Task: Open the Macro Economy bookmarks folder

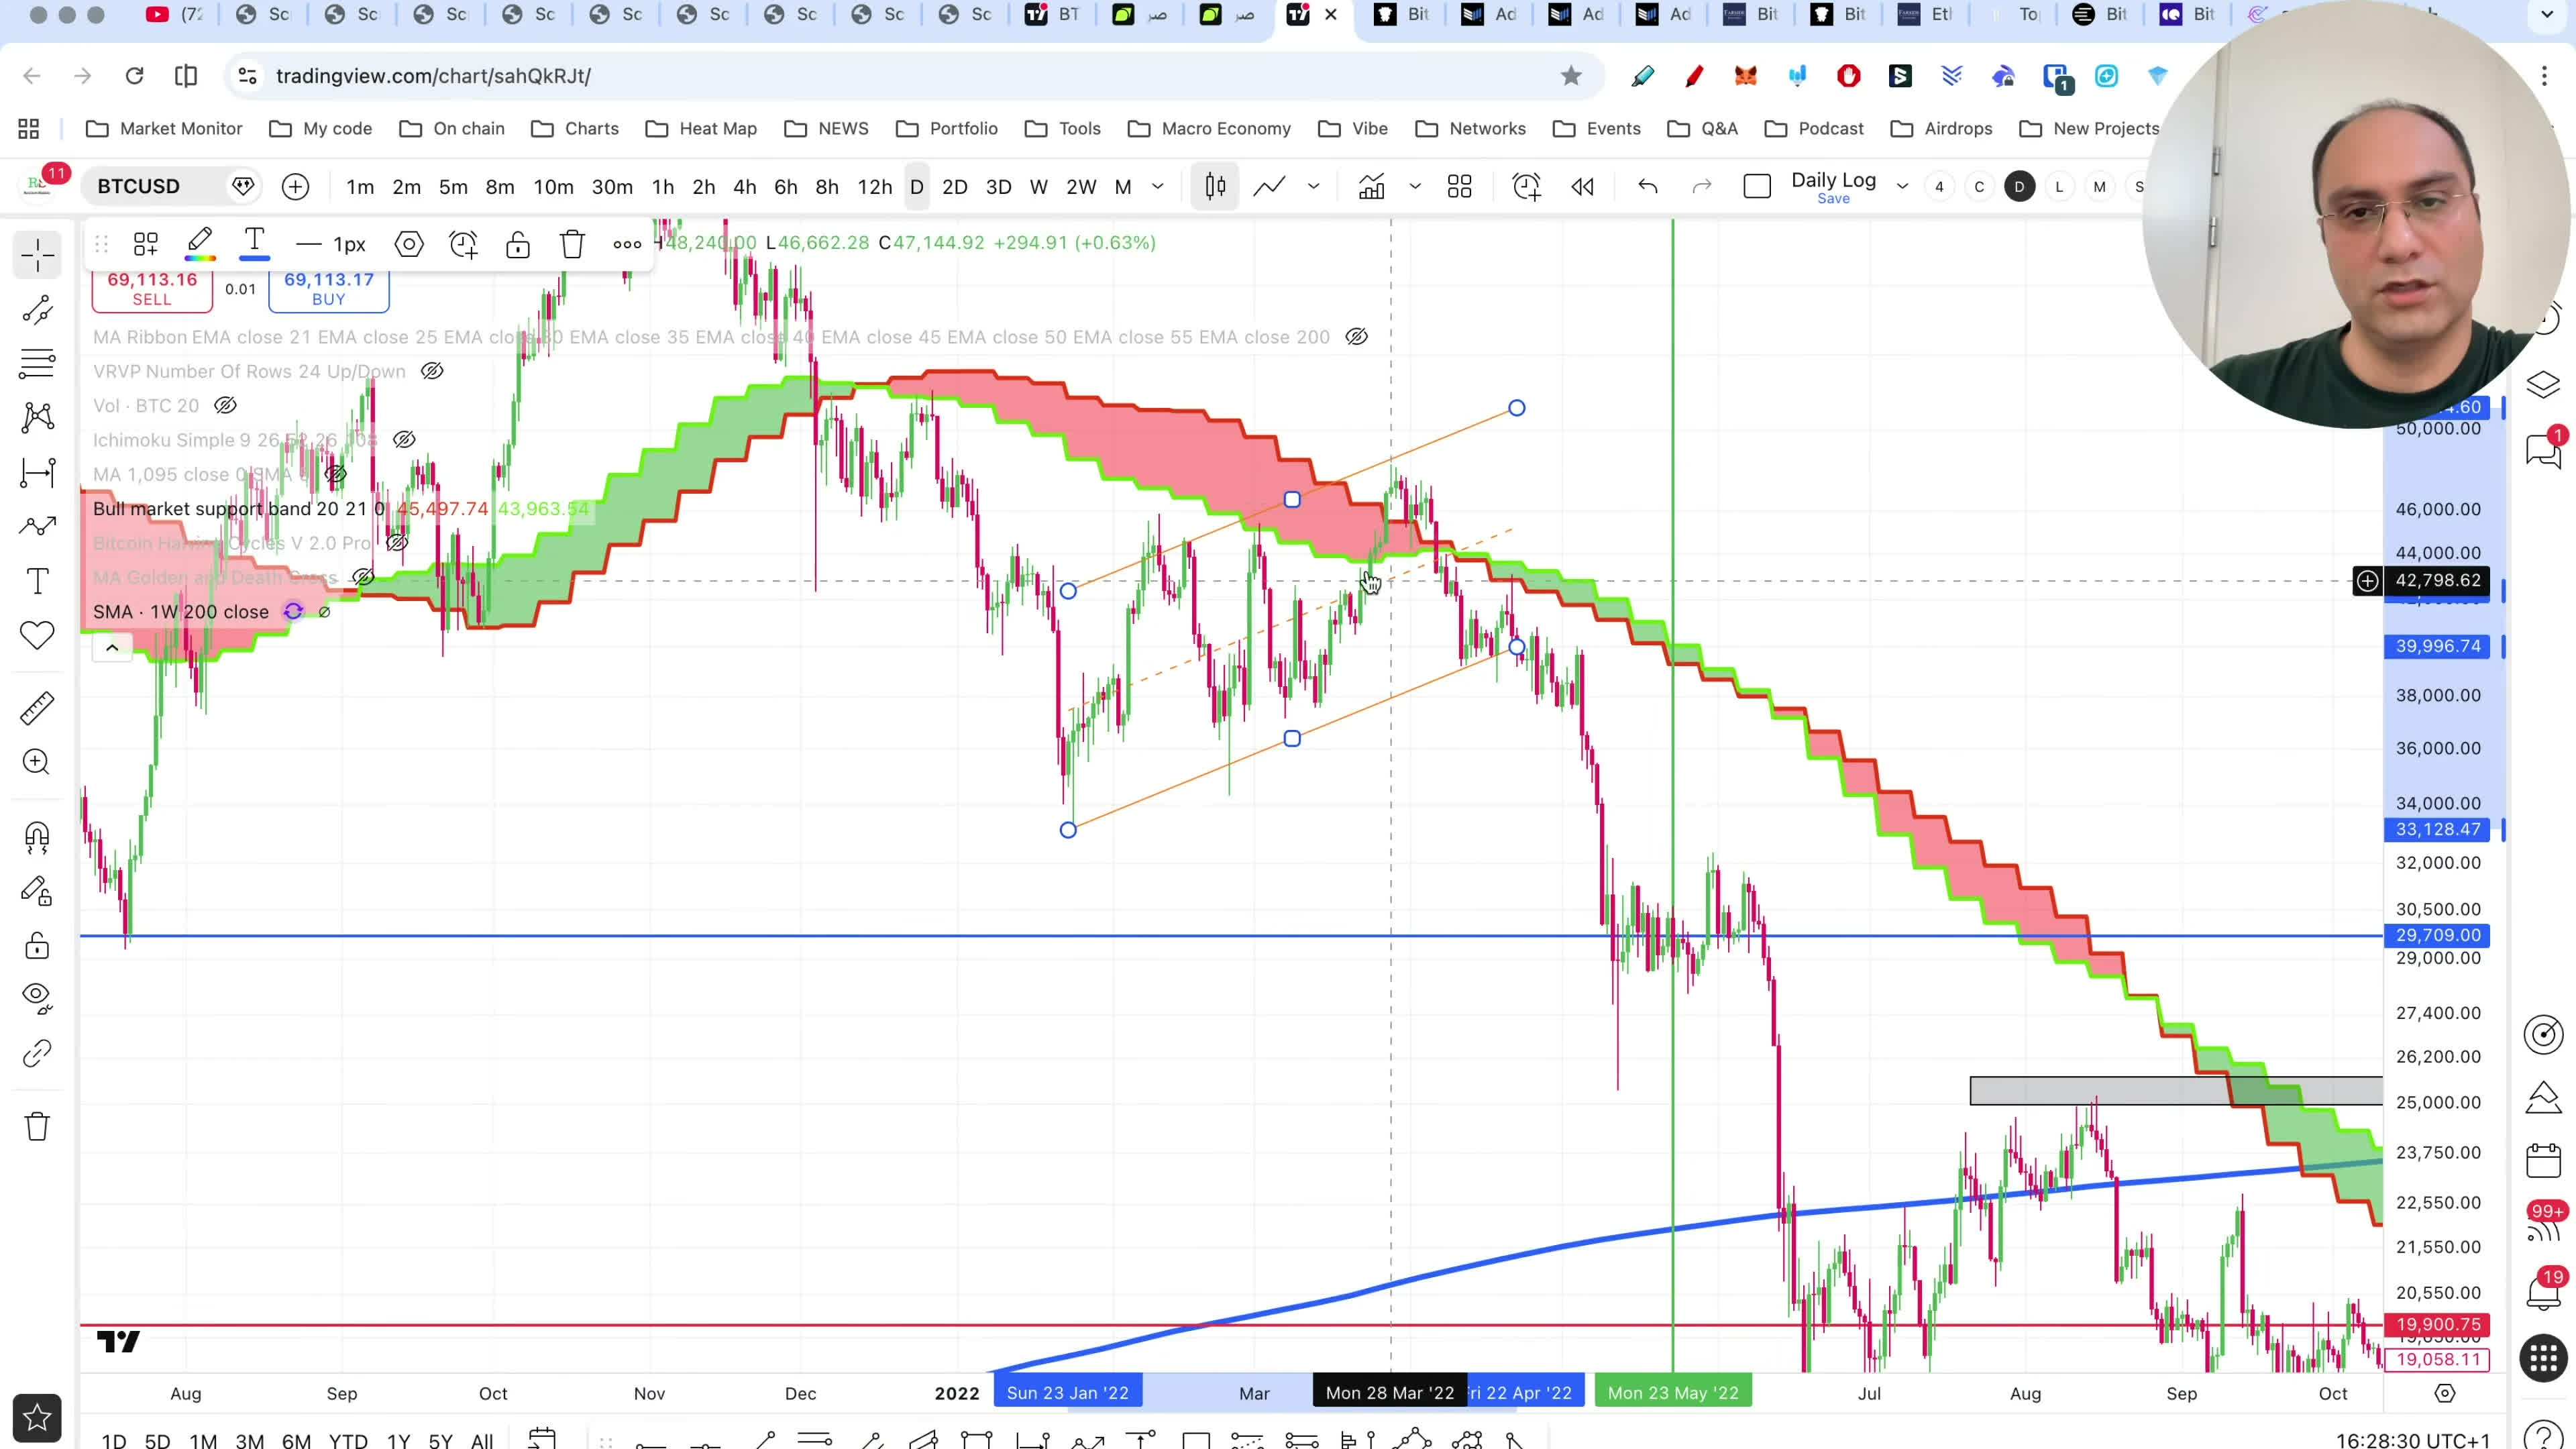Action: click(x=1209, y=128)
